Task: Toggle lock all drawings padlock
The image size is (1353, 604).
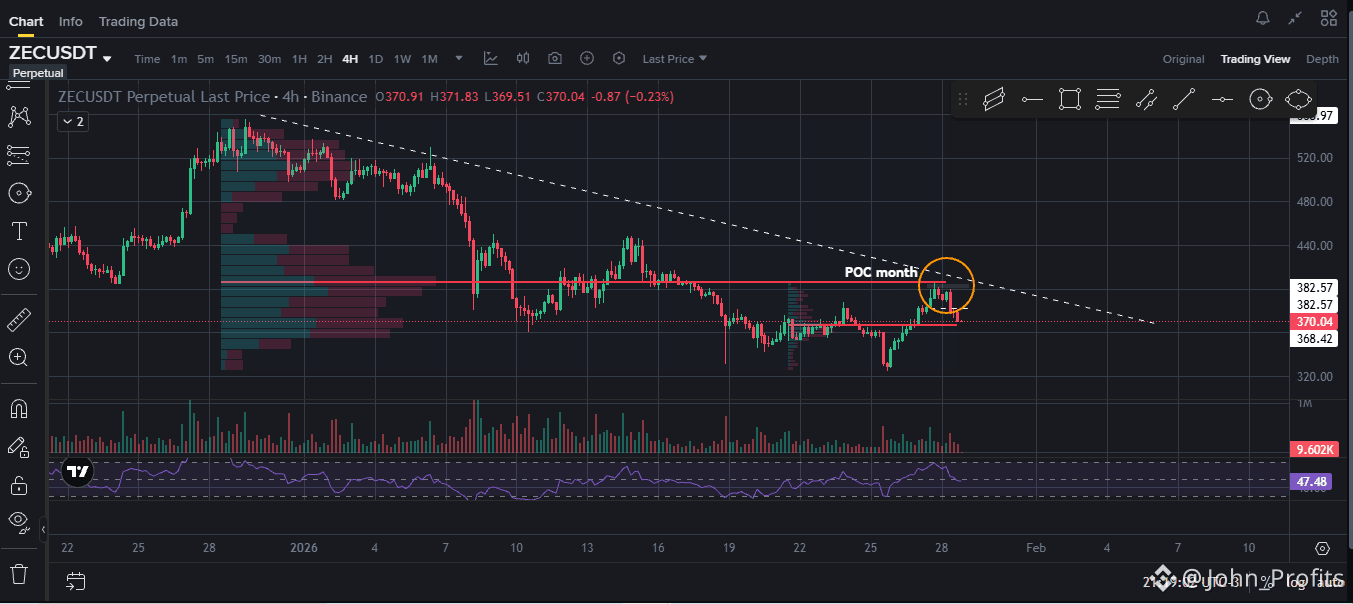Action: pos(18,485)
